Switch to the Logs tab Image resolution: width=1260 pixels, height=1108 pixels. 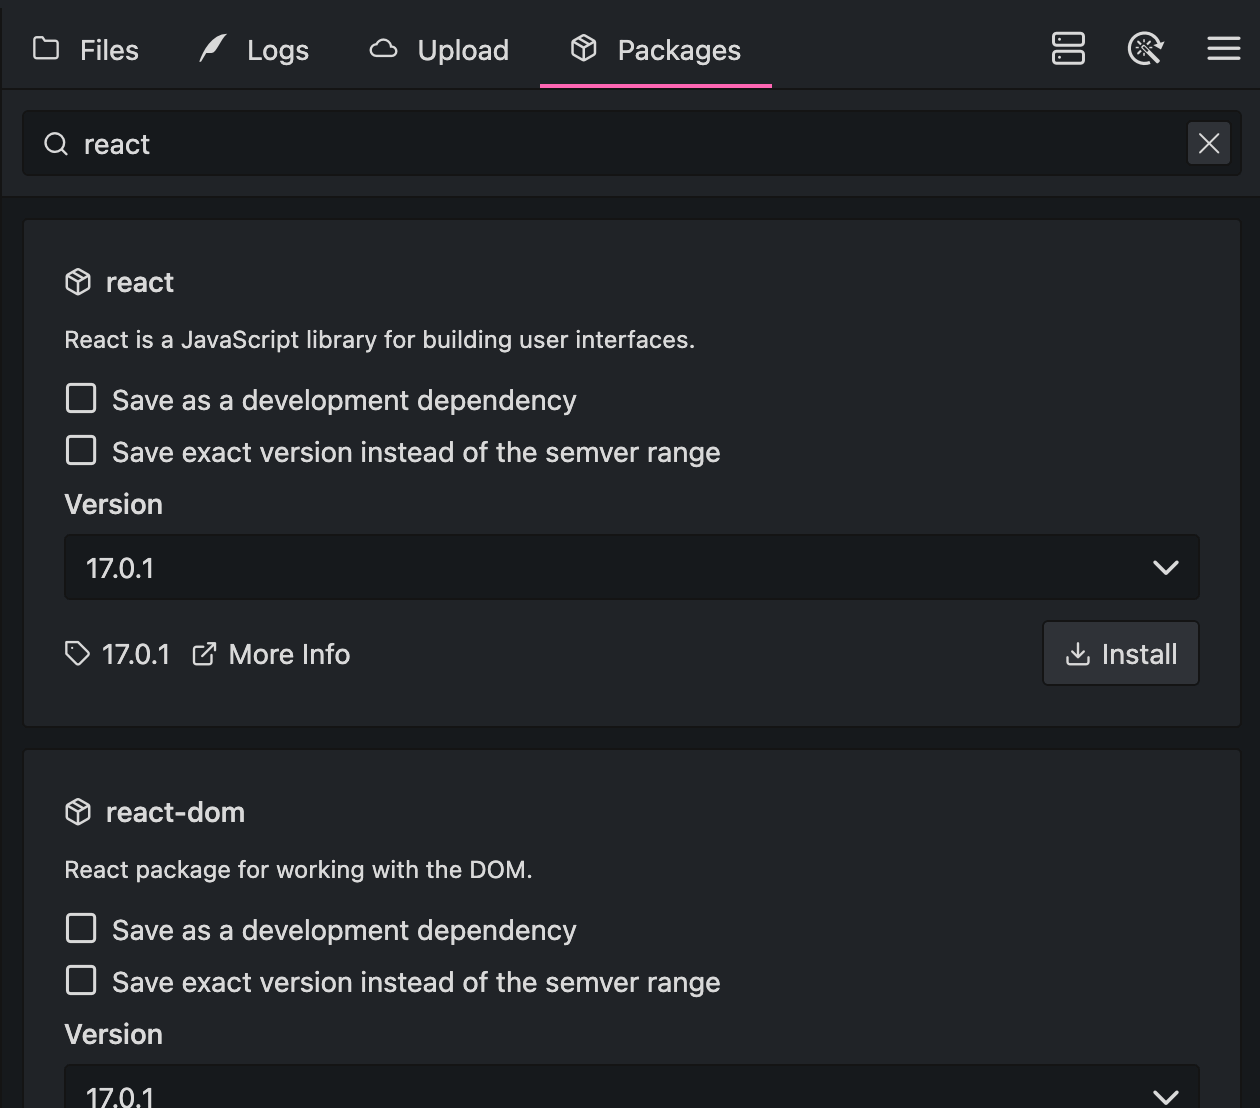[x=277, y=49]
